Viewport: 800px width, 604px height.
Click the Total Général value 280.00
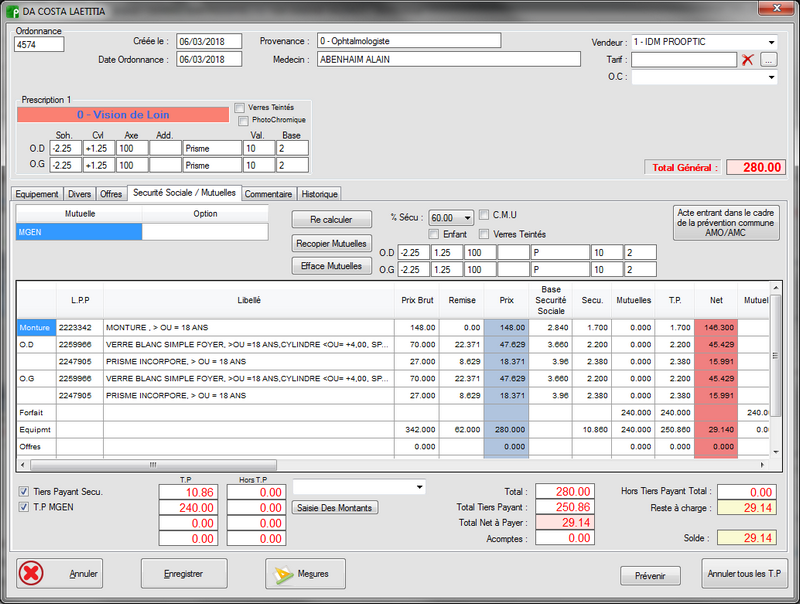coord(756,167)
